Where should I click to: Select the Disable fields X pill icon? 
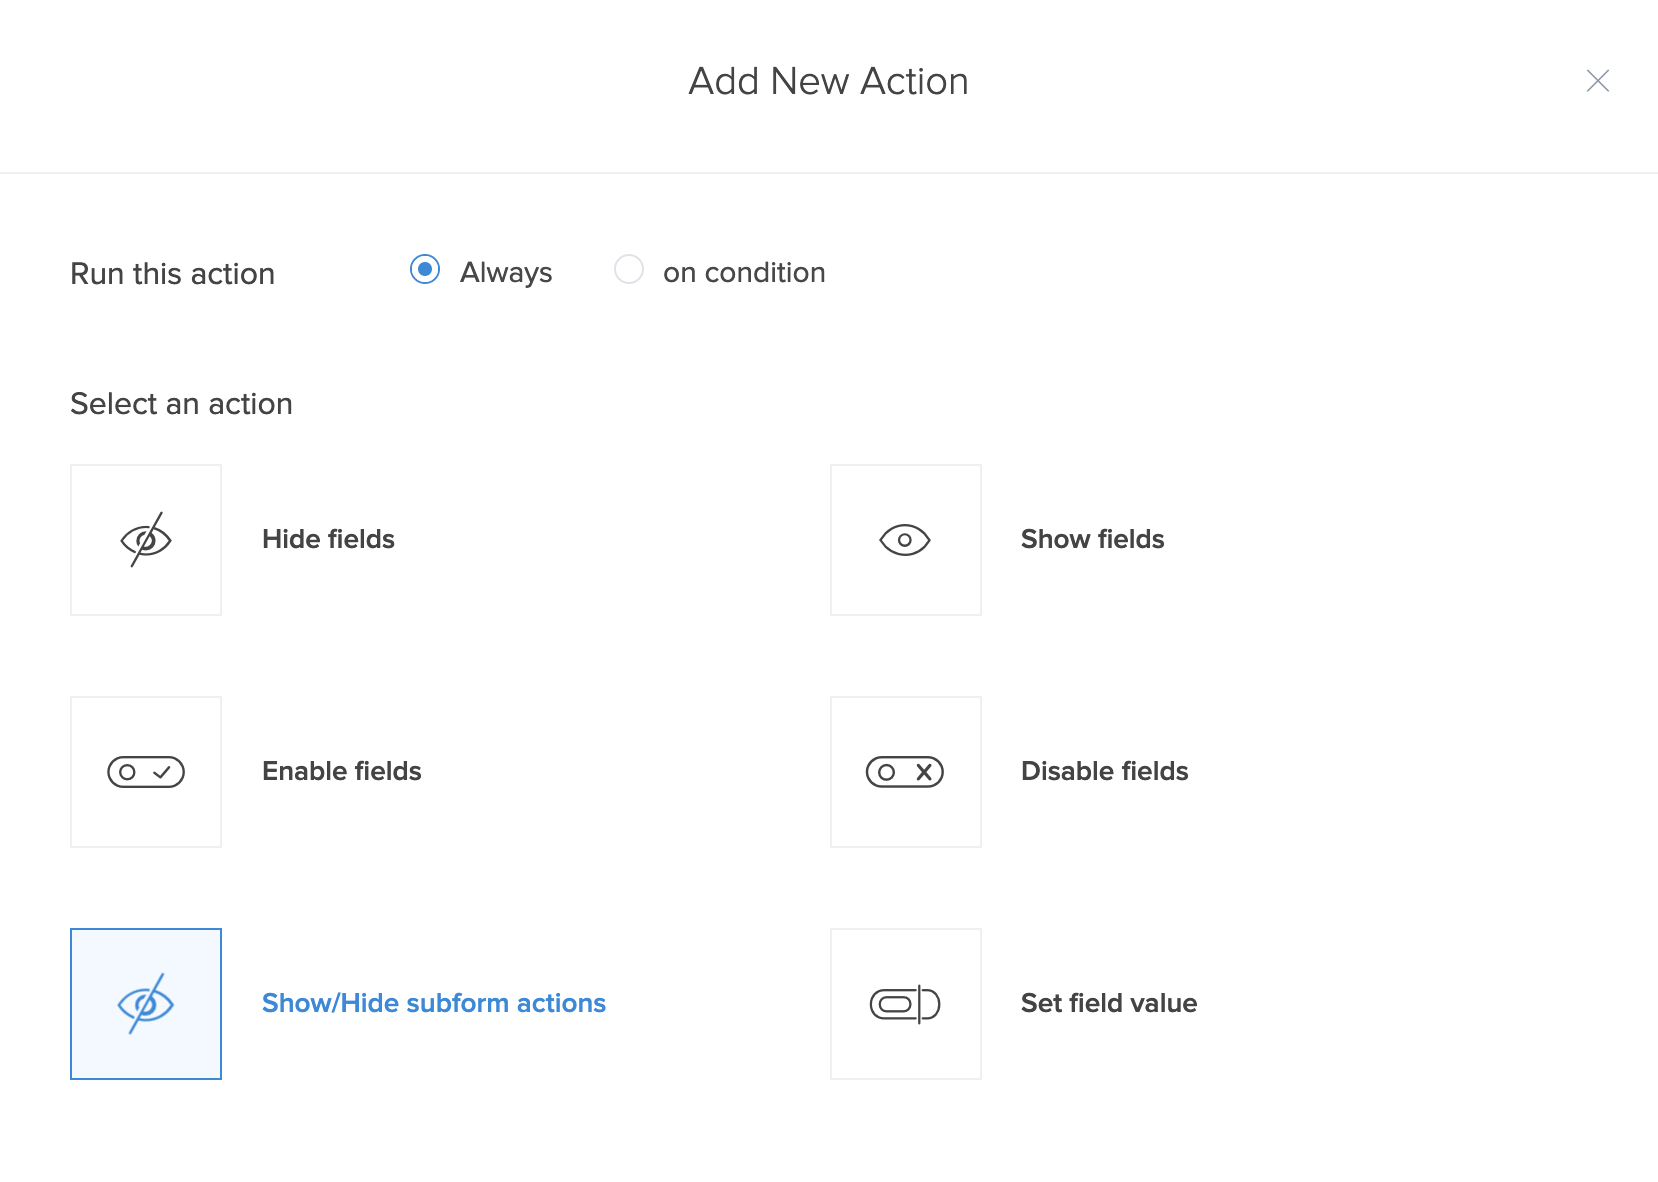point(905,772)
